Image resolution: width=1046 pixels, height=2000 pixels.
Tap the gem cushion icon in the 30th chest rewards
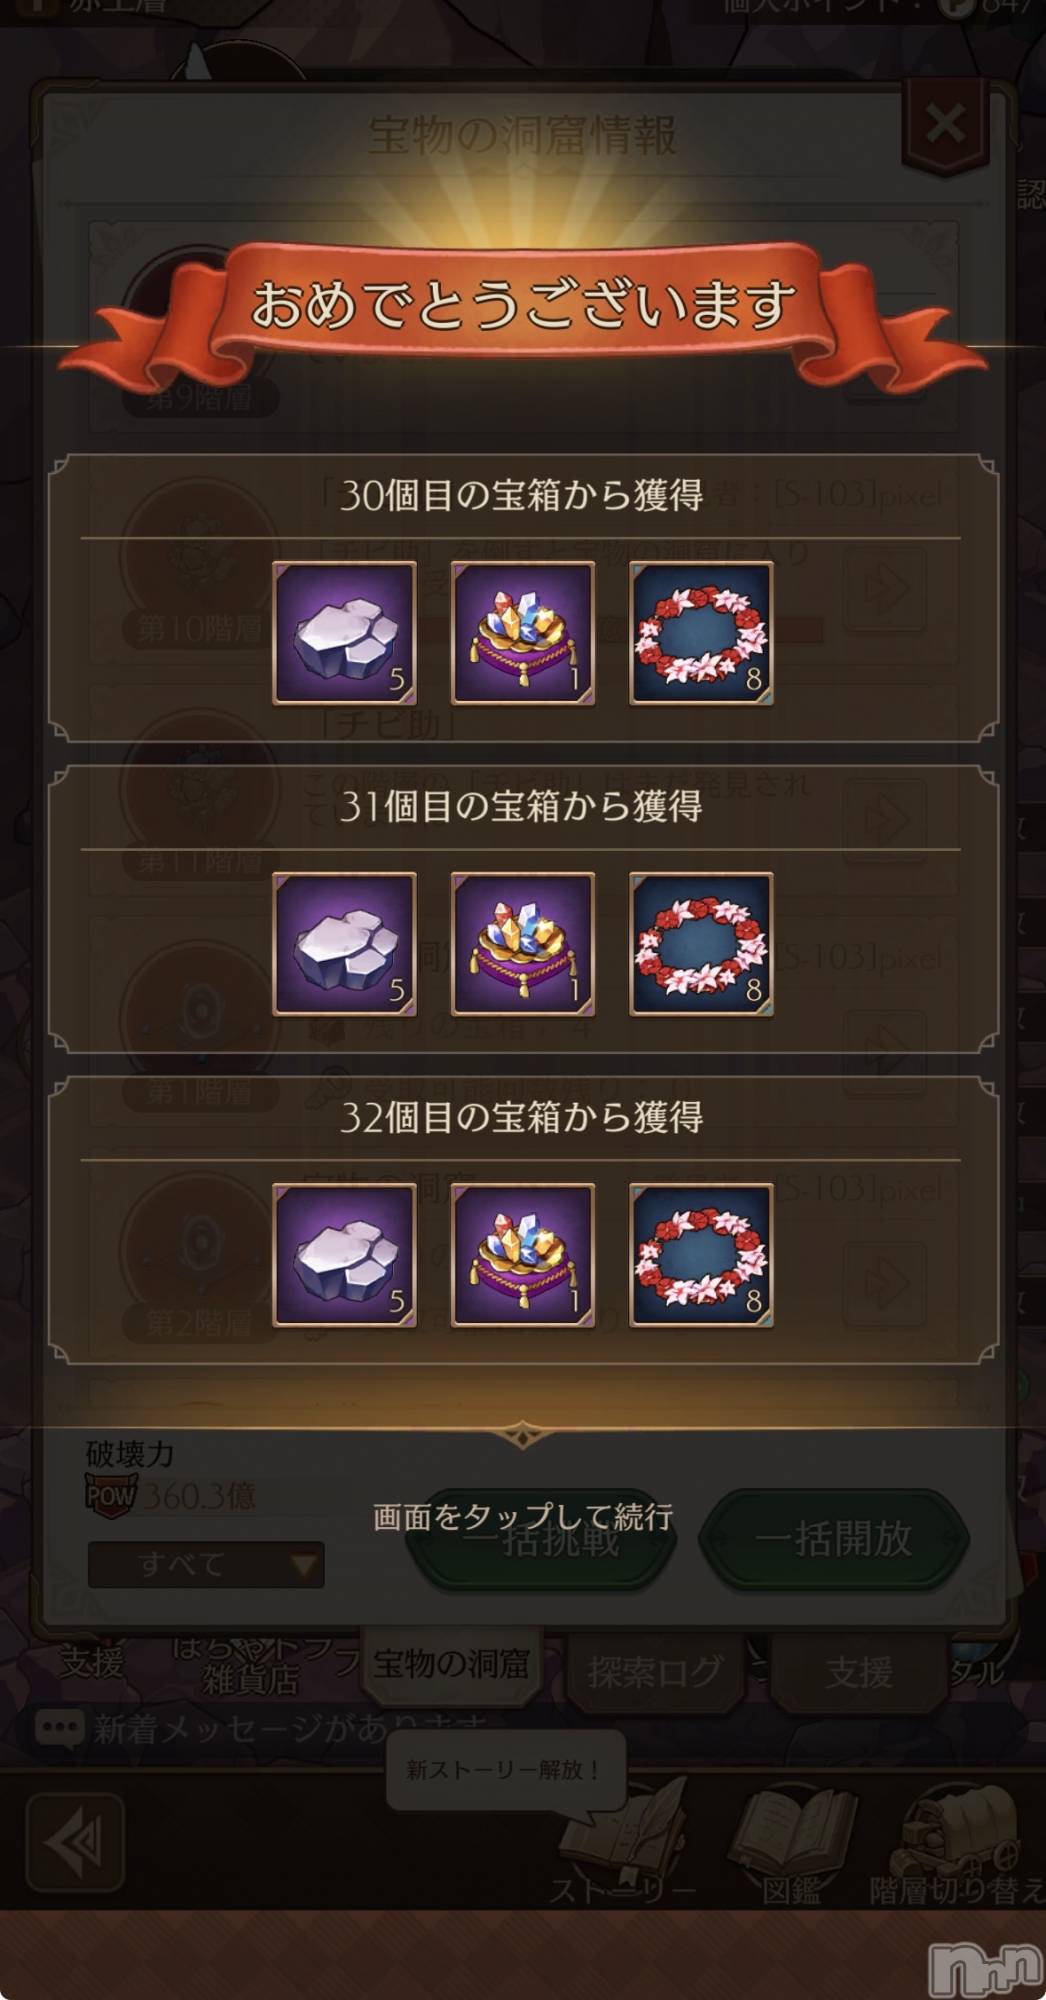522,633
